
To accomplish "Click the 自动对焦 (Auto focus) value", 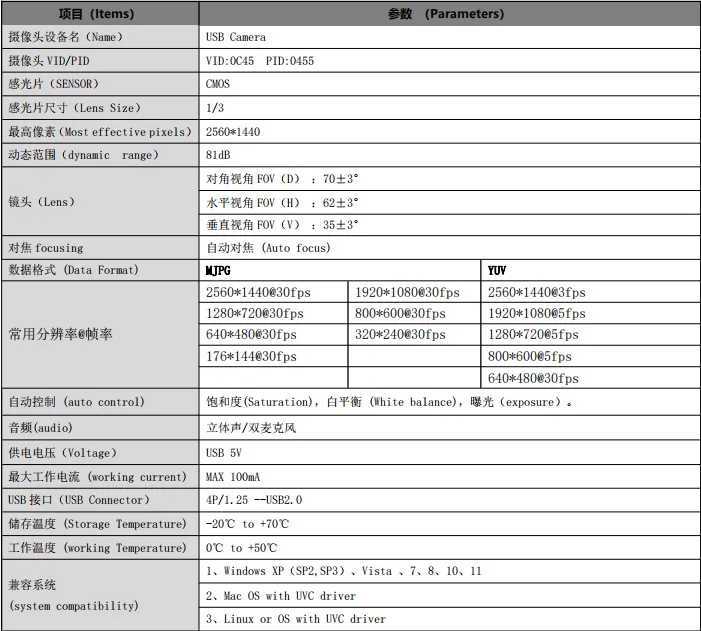I will (x=268, y=248).
